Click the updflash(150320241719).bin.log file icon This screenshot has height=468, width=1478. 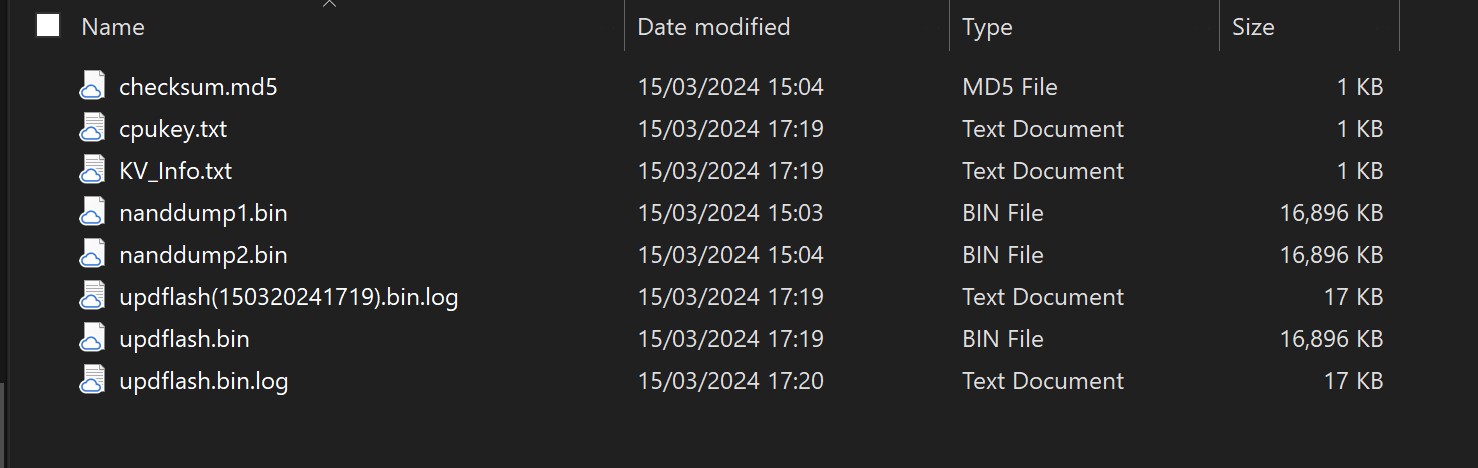(x=92, y=297)
